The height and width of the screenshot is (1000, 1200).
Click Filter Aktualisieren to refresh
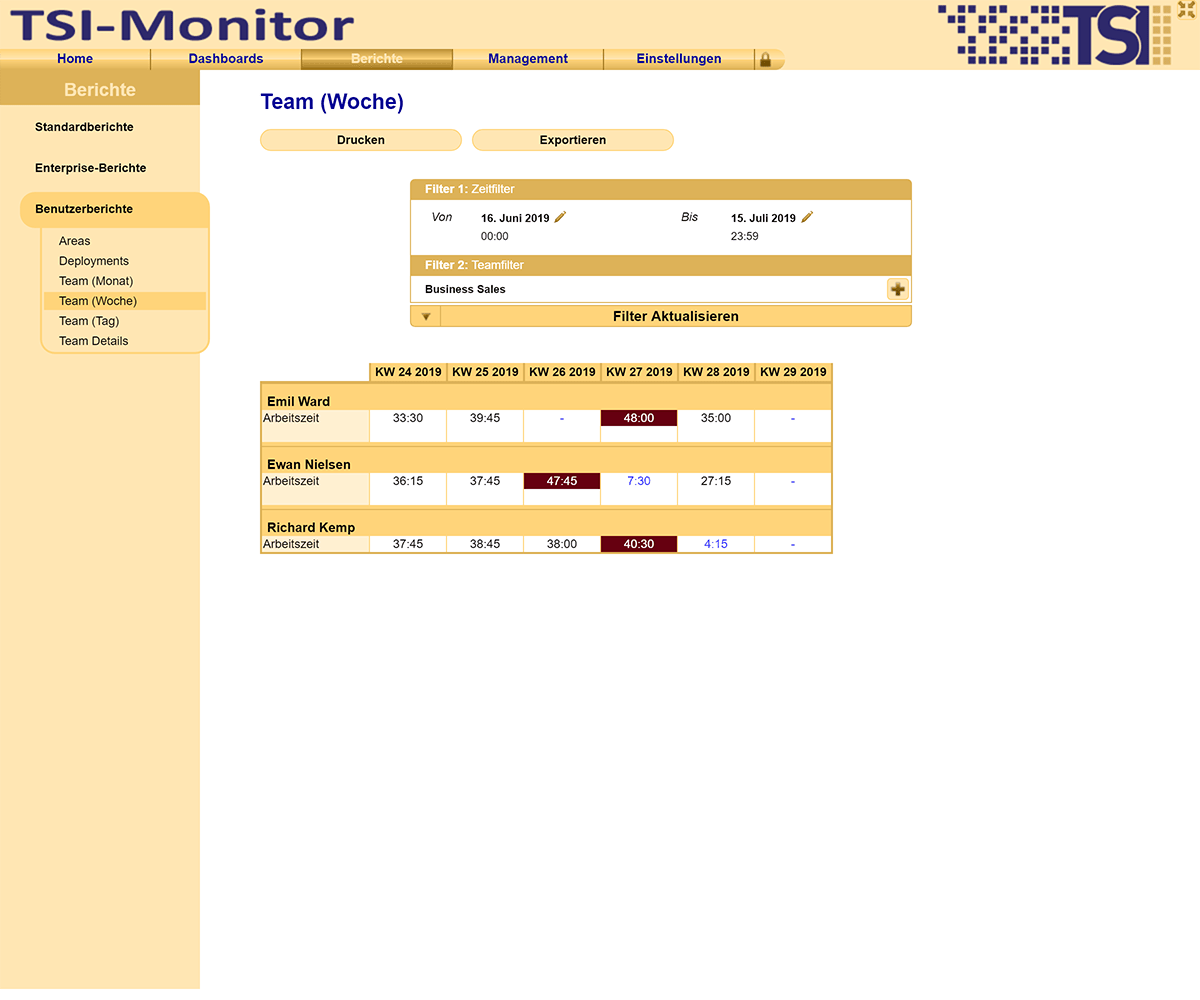pos(675,317)
